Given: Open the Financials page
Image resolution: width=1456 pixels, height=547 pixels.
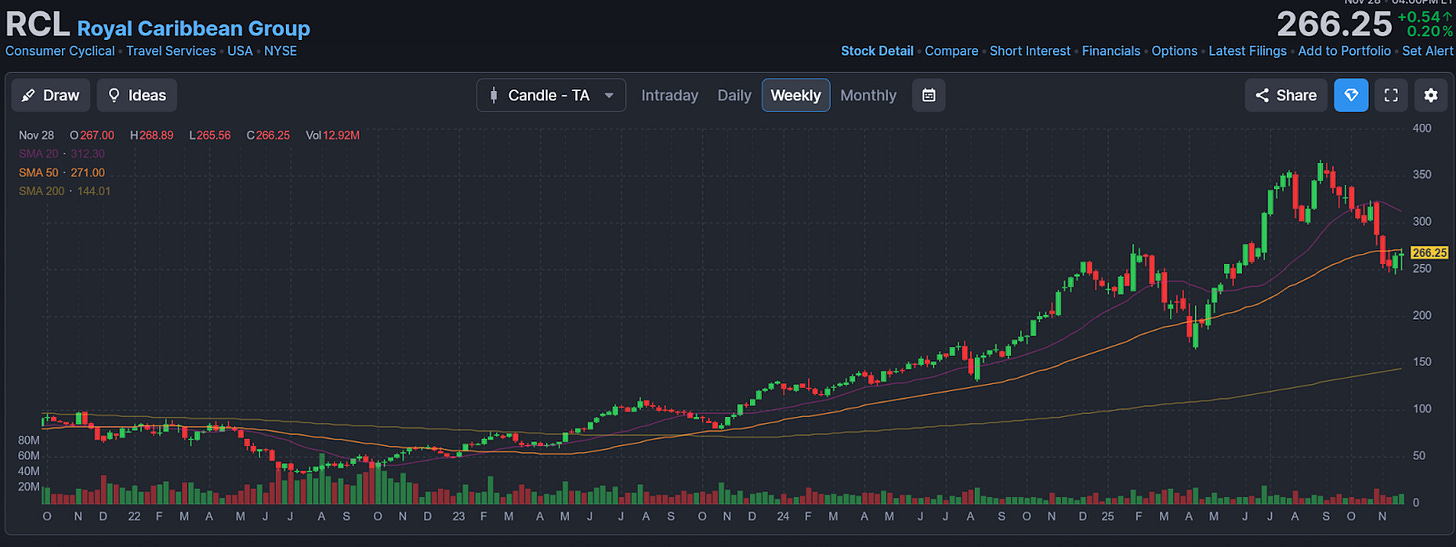Looking at the screenshot, I should point(1111,51).
